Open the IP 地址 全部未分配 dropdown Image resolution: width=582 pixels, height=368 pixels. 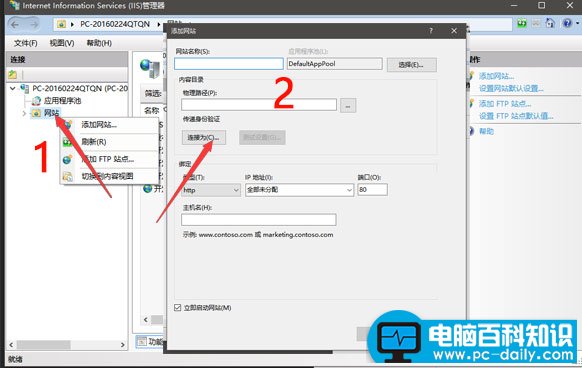point(300,190)
